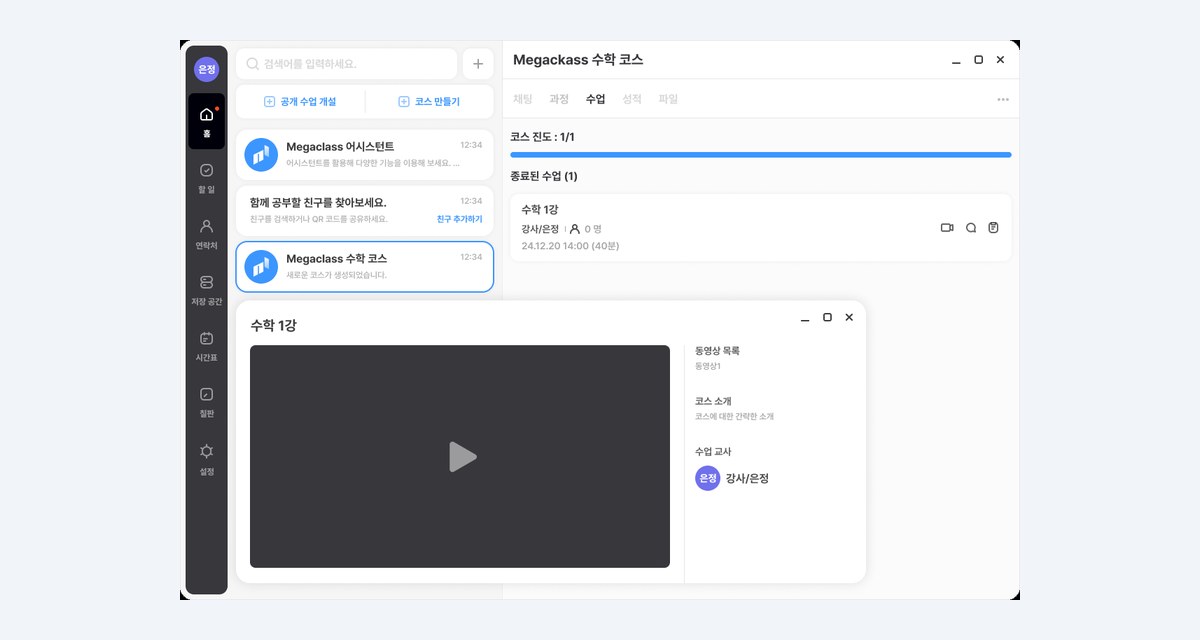Image resolution: width=1200 pixels, height=640 pixels.
Task: Switch to the 과정 tab
Action: click(x=558, y=99)
